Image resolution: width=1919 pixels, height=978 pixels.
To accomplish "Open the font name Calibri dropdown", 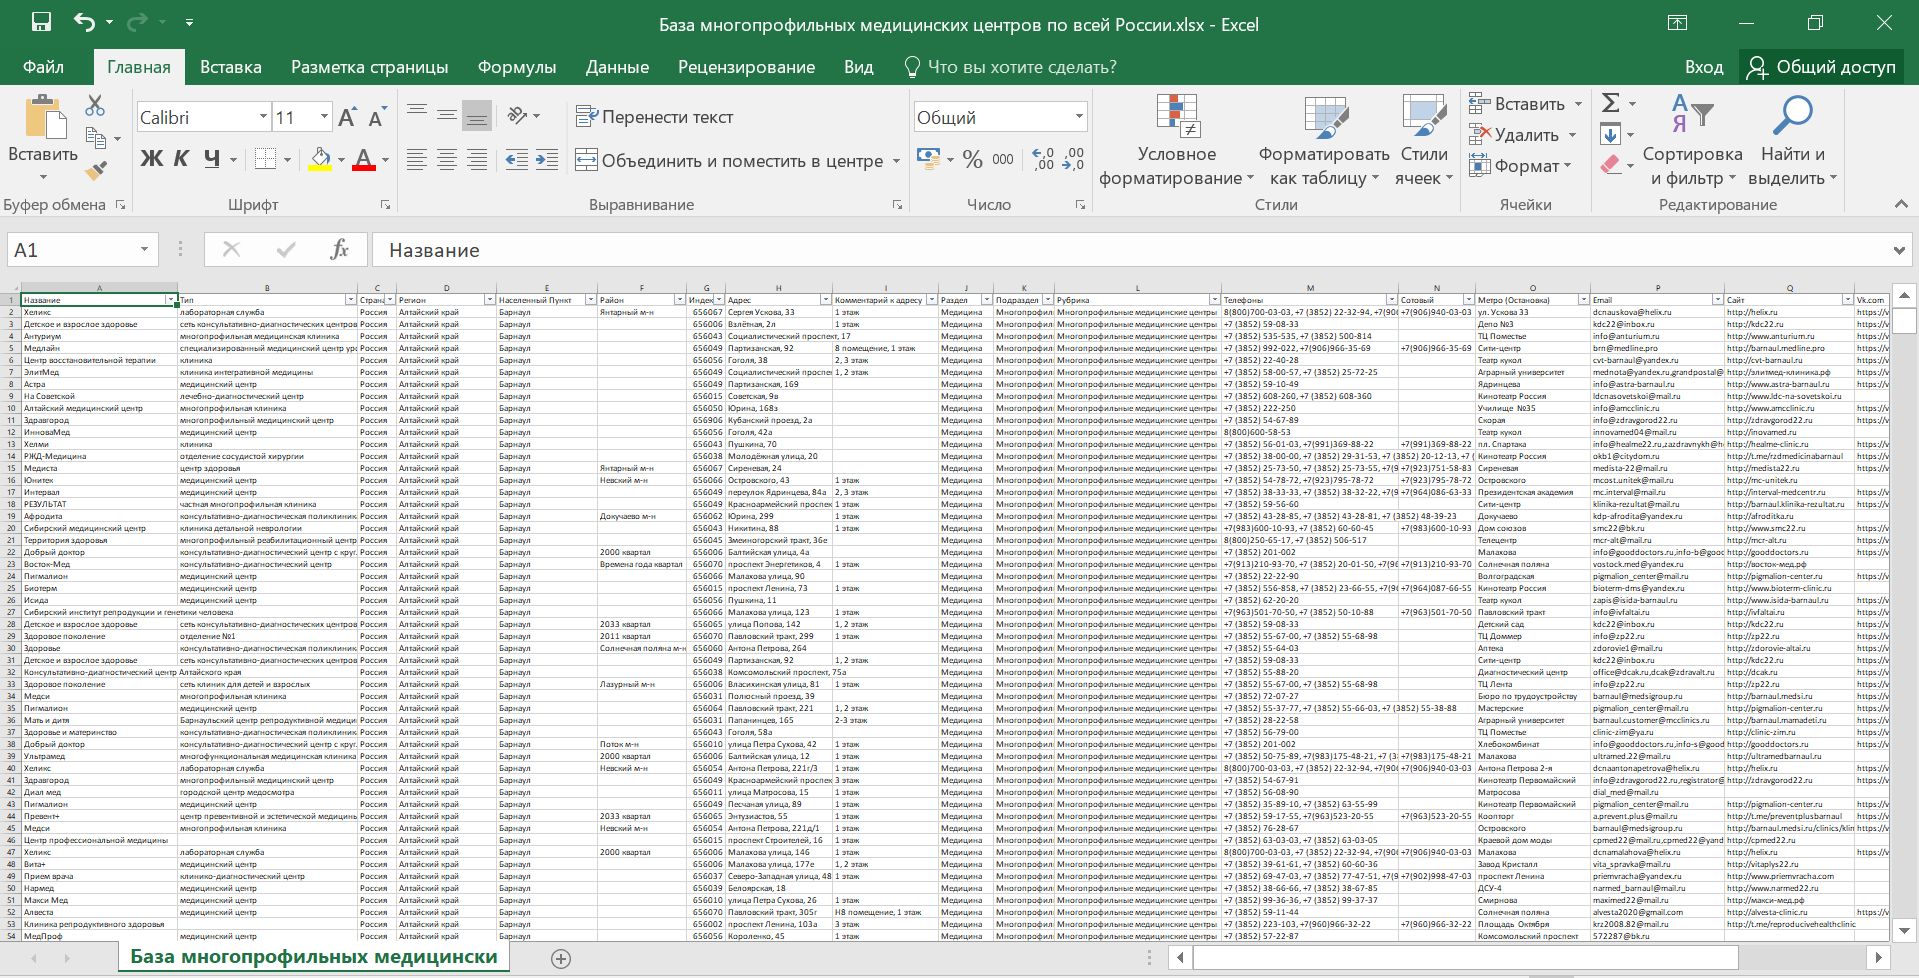I will [x=263, y=117].
